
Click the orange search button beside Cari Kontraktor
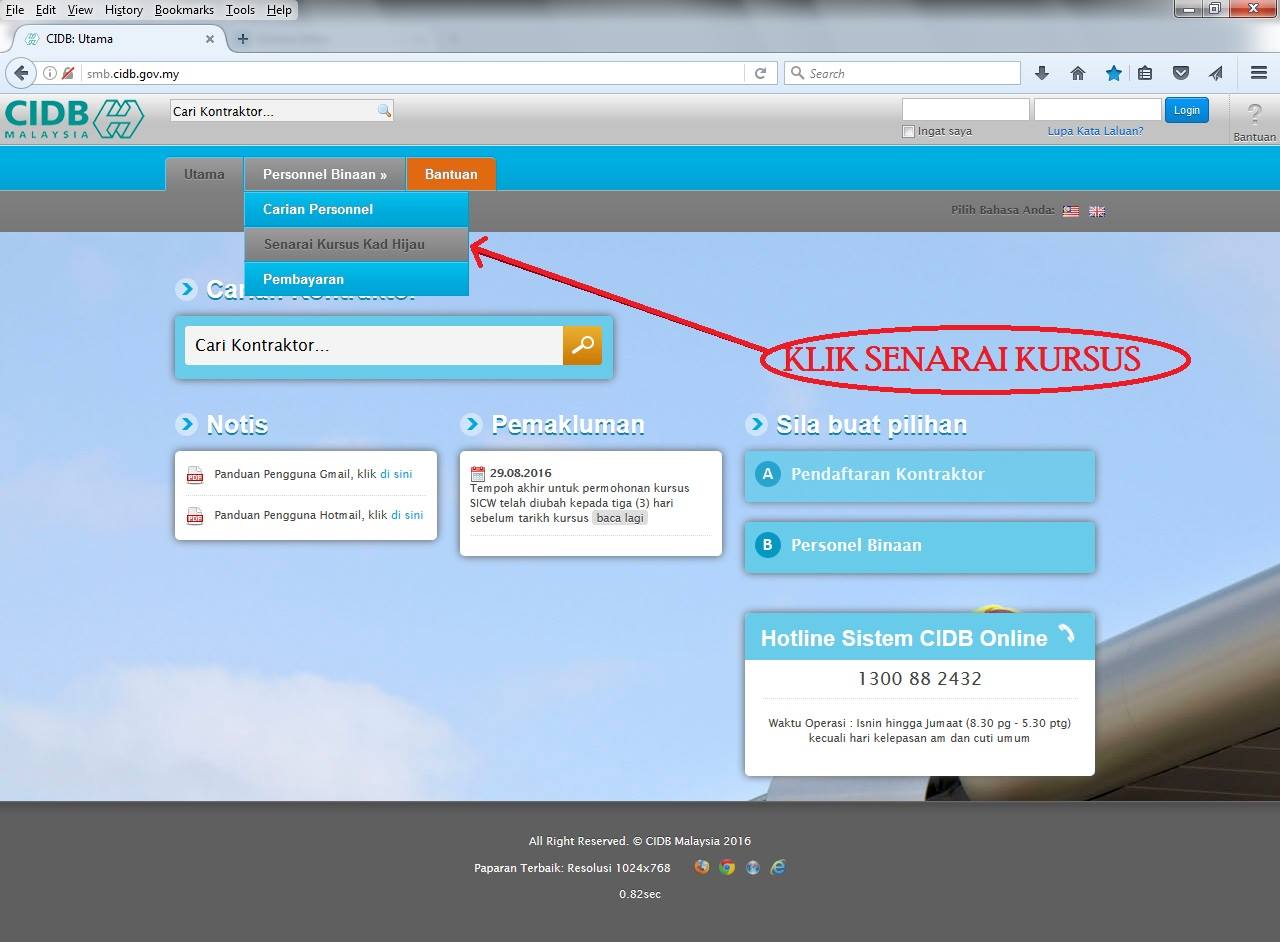582,345
